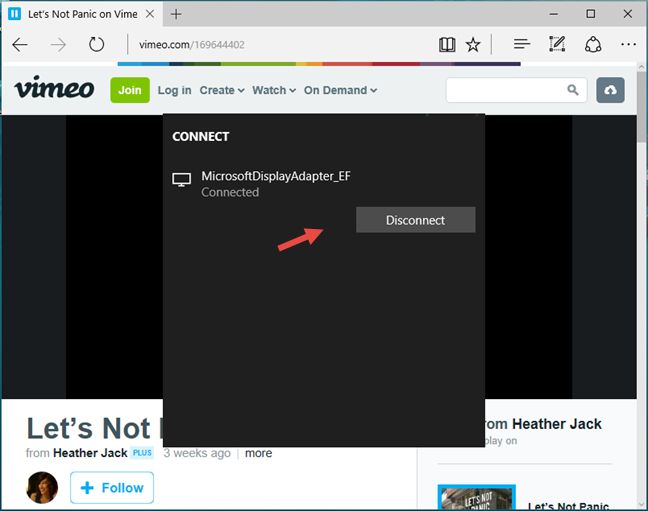Open the Let's Not Panic sidebar thumbnail
Viewport: 648px width, 511px height.
tap(476, 497)
